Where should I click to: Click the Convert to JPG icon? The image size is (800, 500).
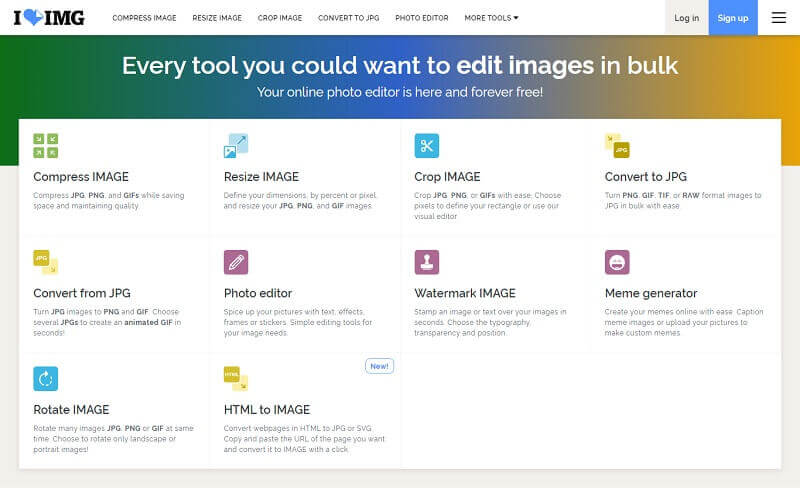tap(617, 145)
